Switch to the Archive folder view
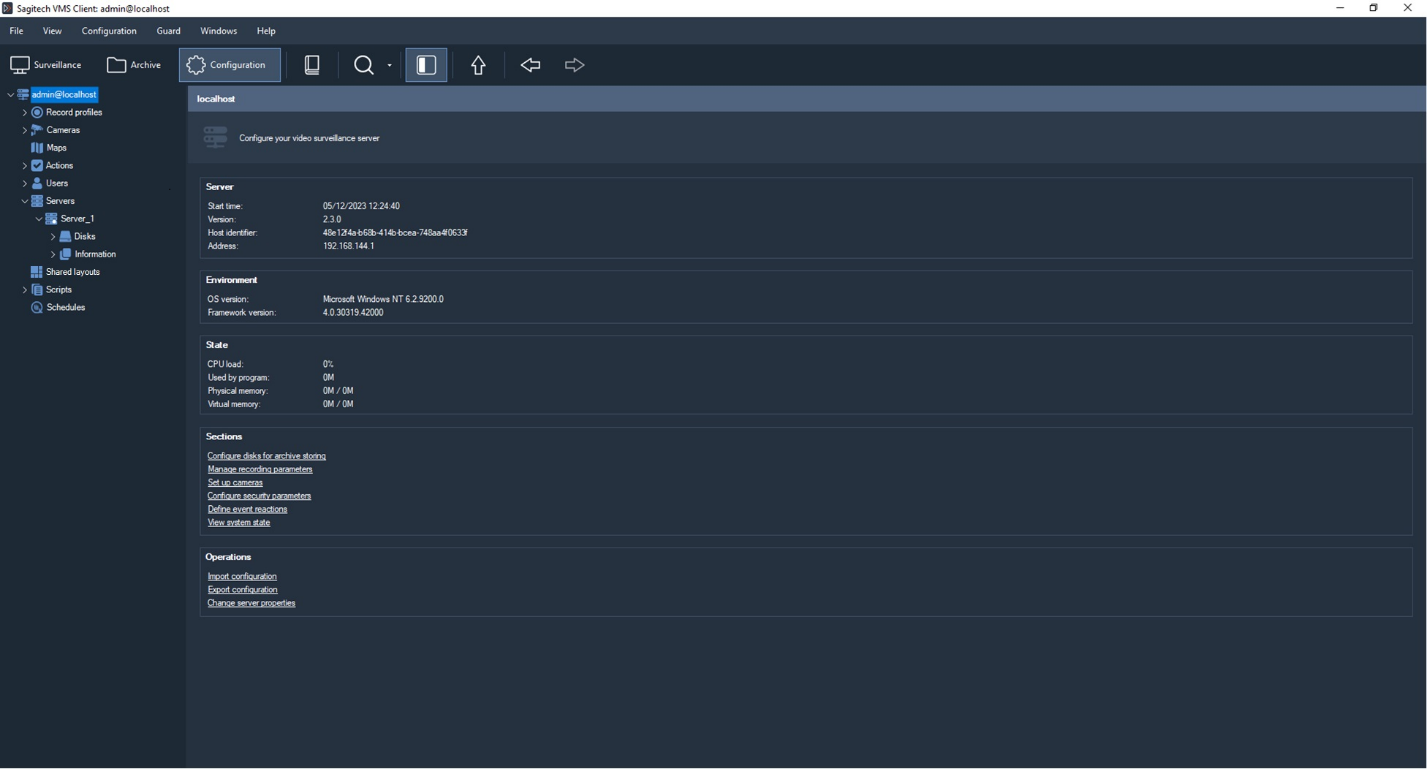Viewport: 1427px width, 769px height. pyautogui.click(x=134, y=65)
